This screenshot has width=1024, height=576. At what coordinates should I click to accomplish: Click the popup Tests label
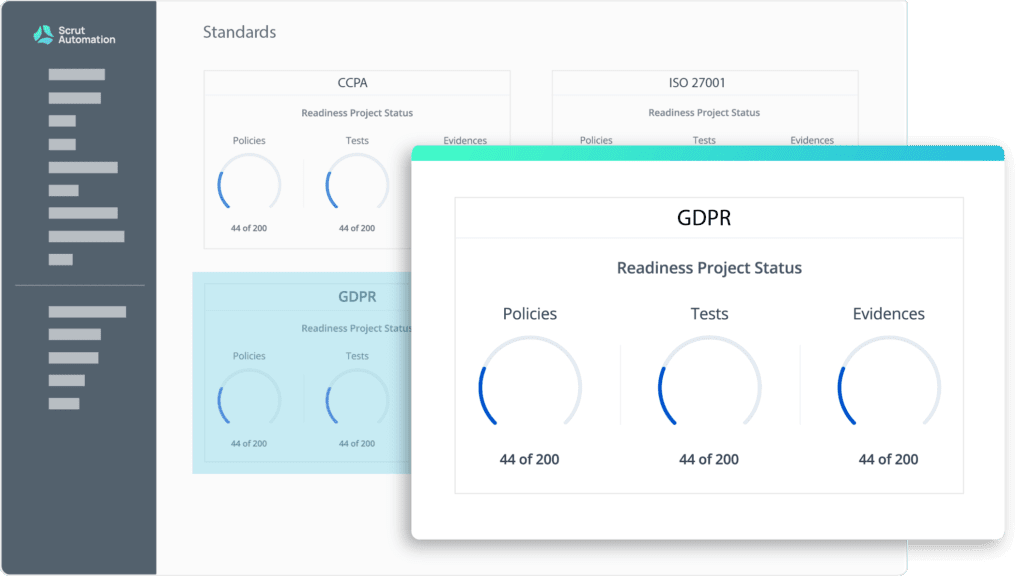click(709, 313)
